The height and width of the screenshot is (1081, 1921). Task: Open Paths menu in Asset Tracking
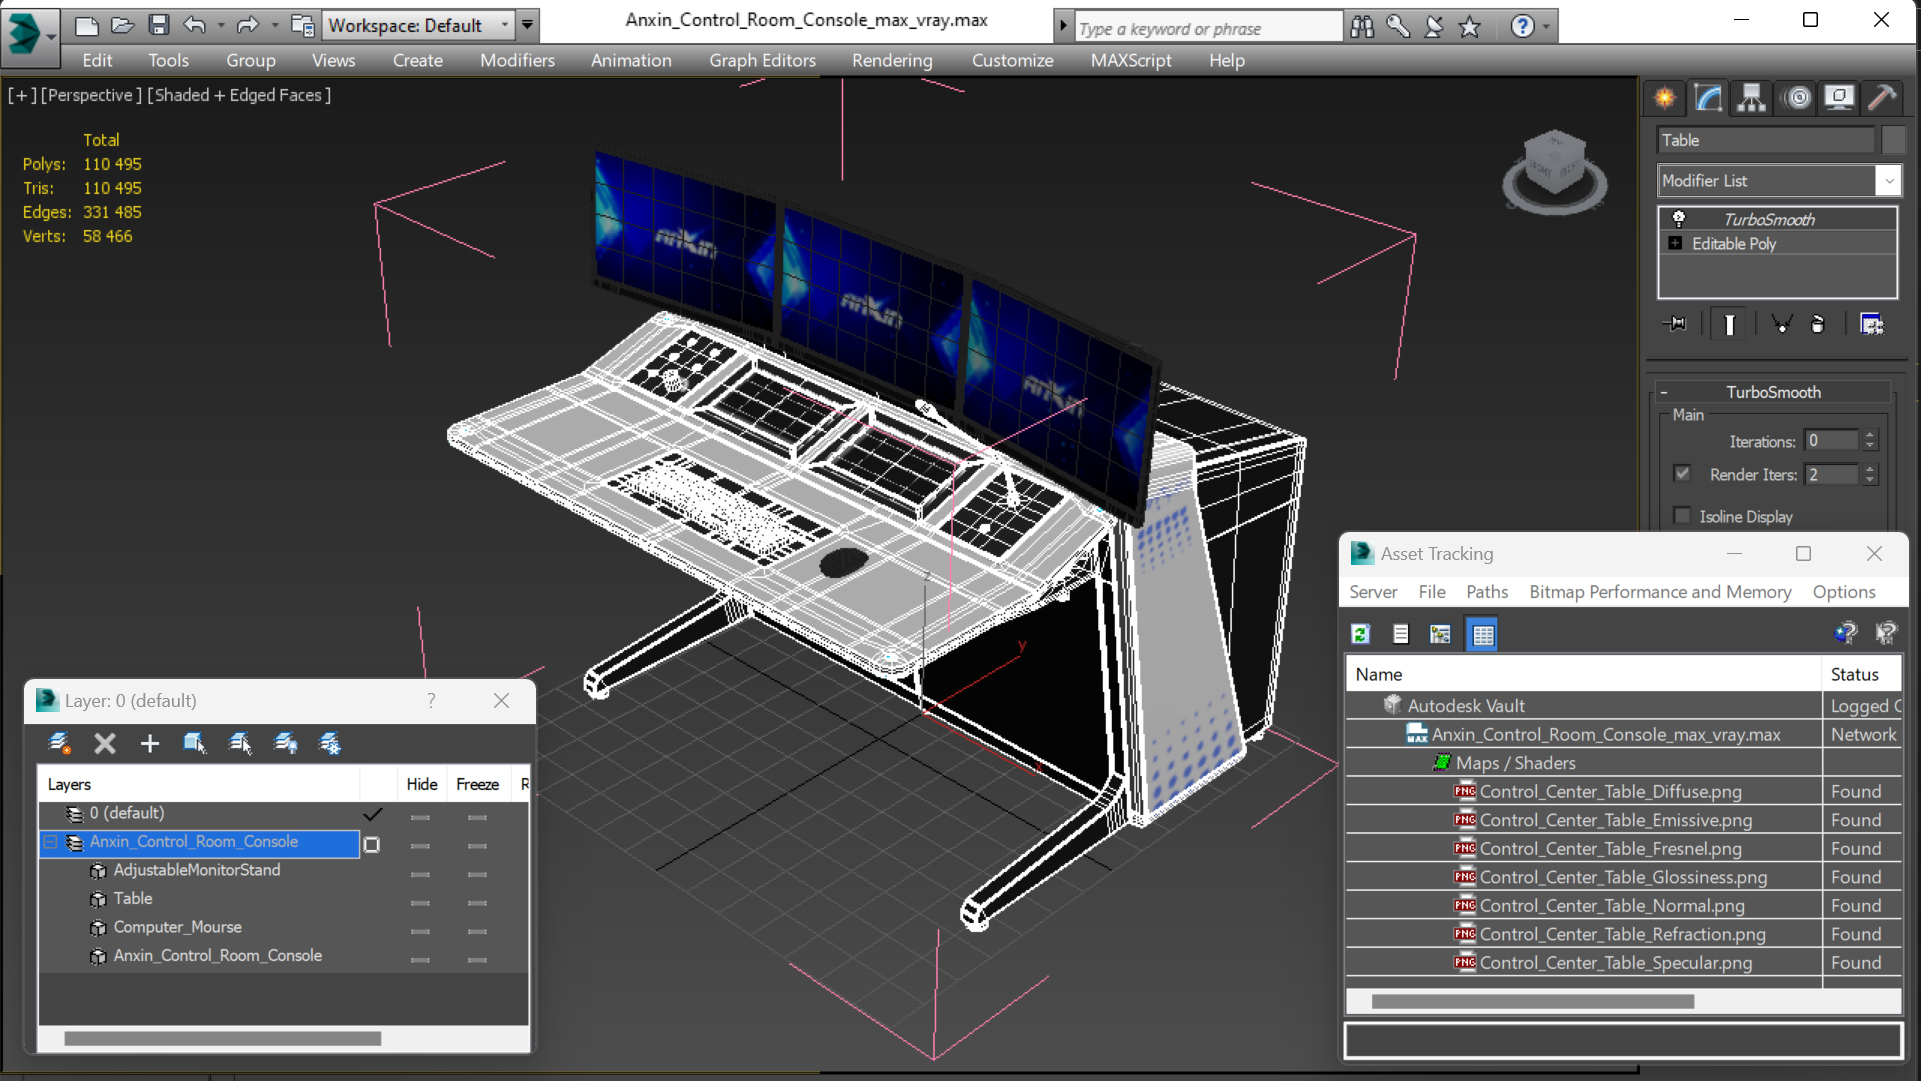click(1487, 592)
